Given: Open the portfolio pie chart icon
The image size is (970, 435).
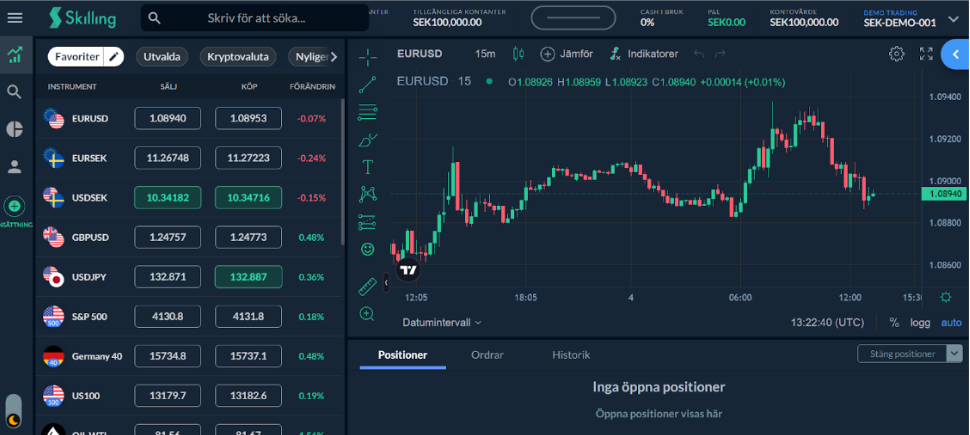Looking at the screenshot, I should 15,129.
